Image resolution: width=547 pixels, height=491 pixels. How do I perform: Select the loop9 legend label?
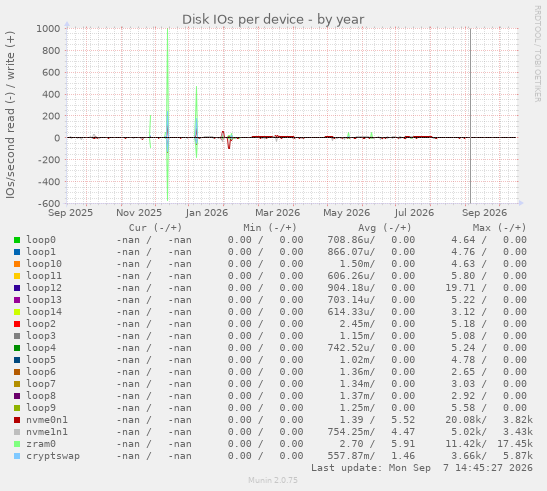[41, 408]
